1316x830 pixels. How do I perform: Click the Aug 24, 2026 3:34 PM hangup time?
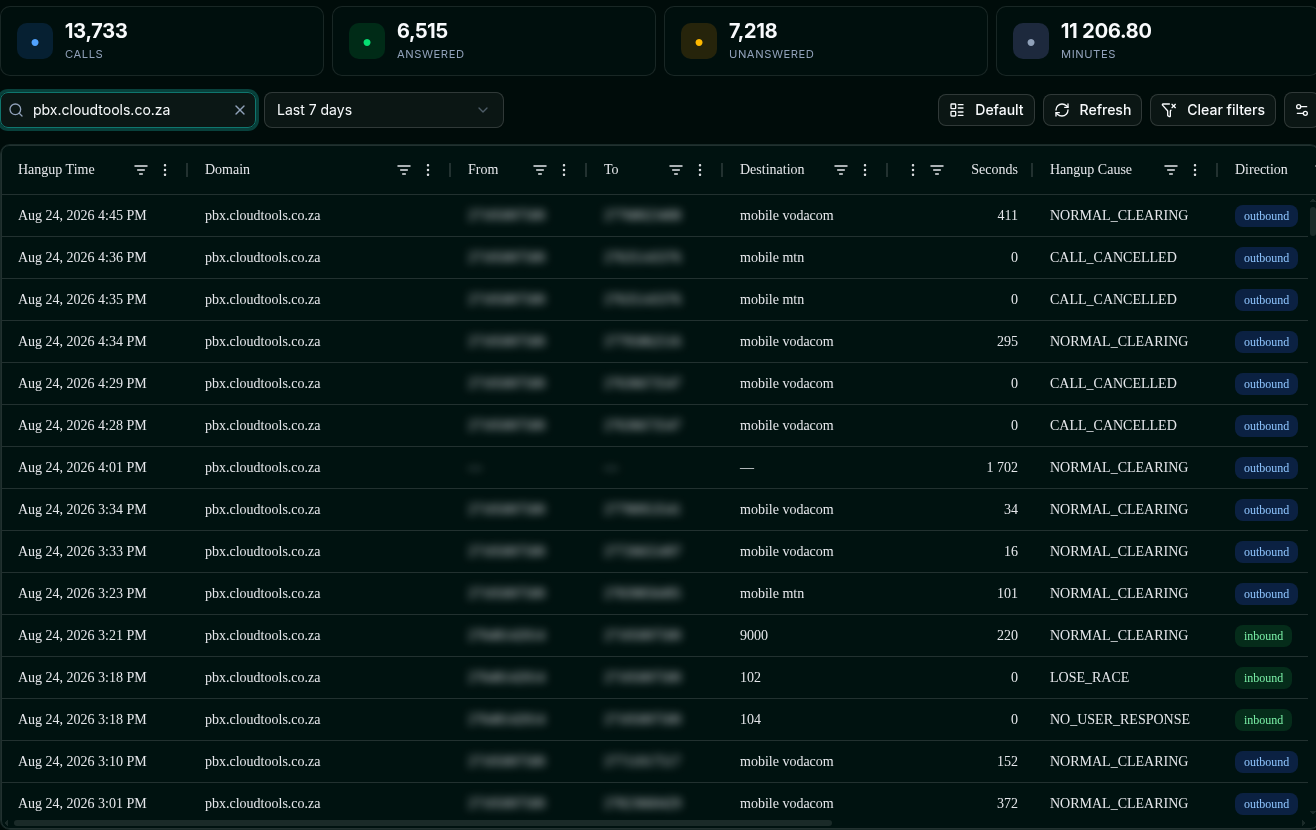point(82,510)
